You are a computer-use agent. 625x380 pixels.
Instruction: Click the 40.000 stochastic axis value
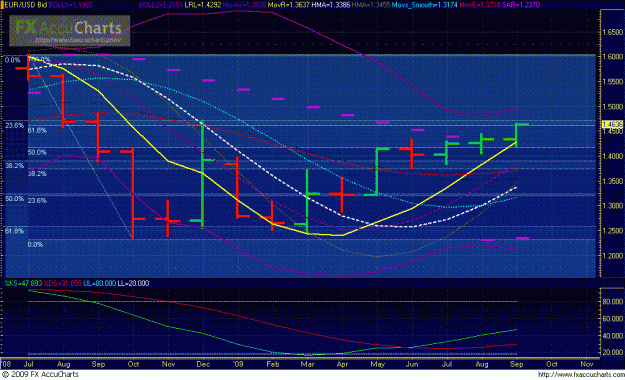tap(613, 336)
